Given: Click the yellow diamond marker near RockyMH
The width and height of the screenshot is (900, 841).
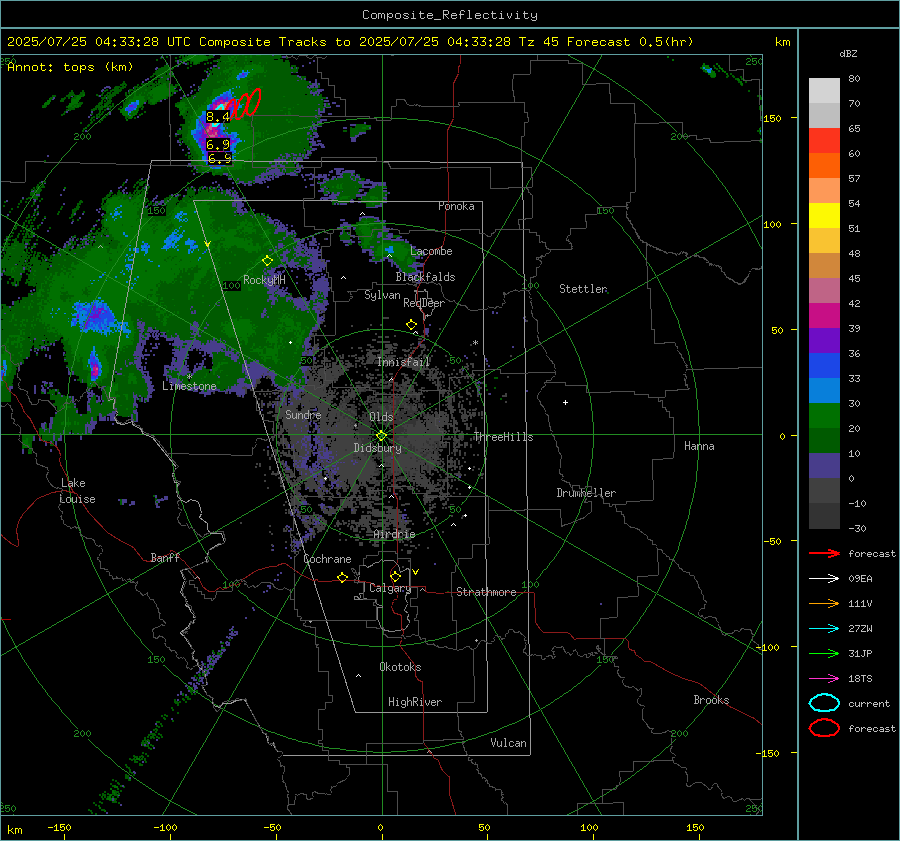Looking at the screenshot, I should coord(267,261).
